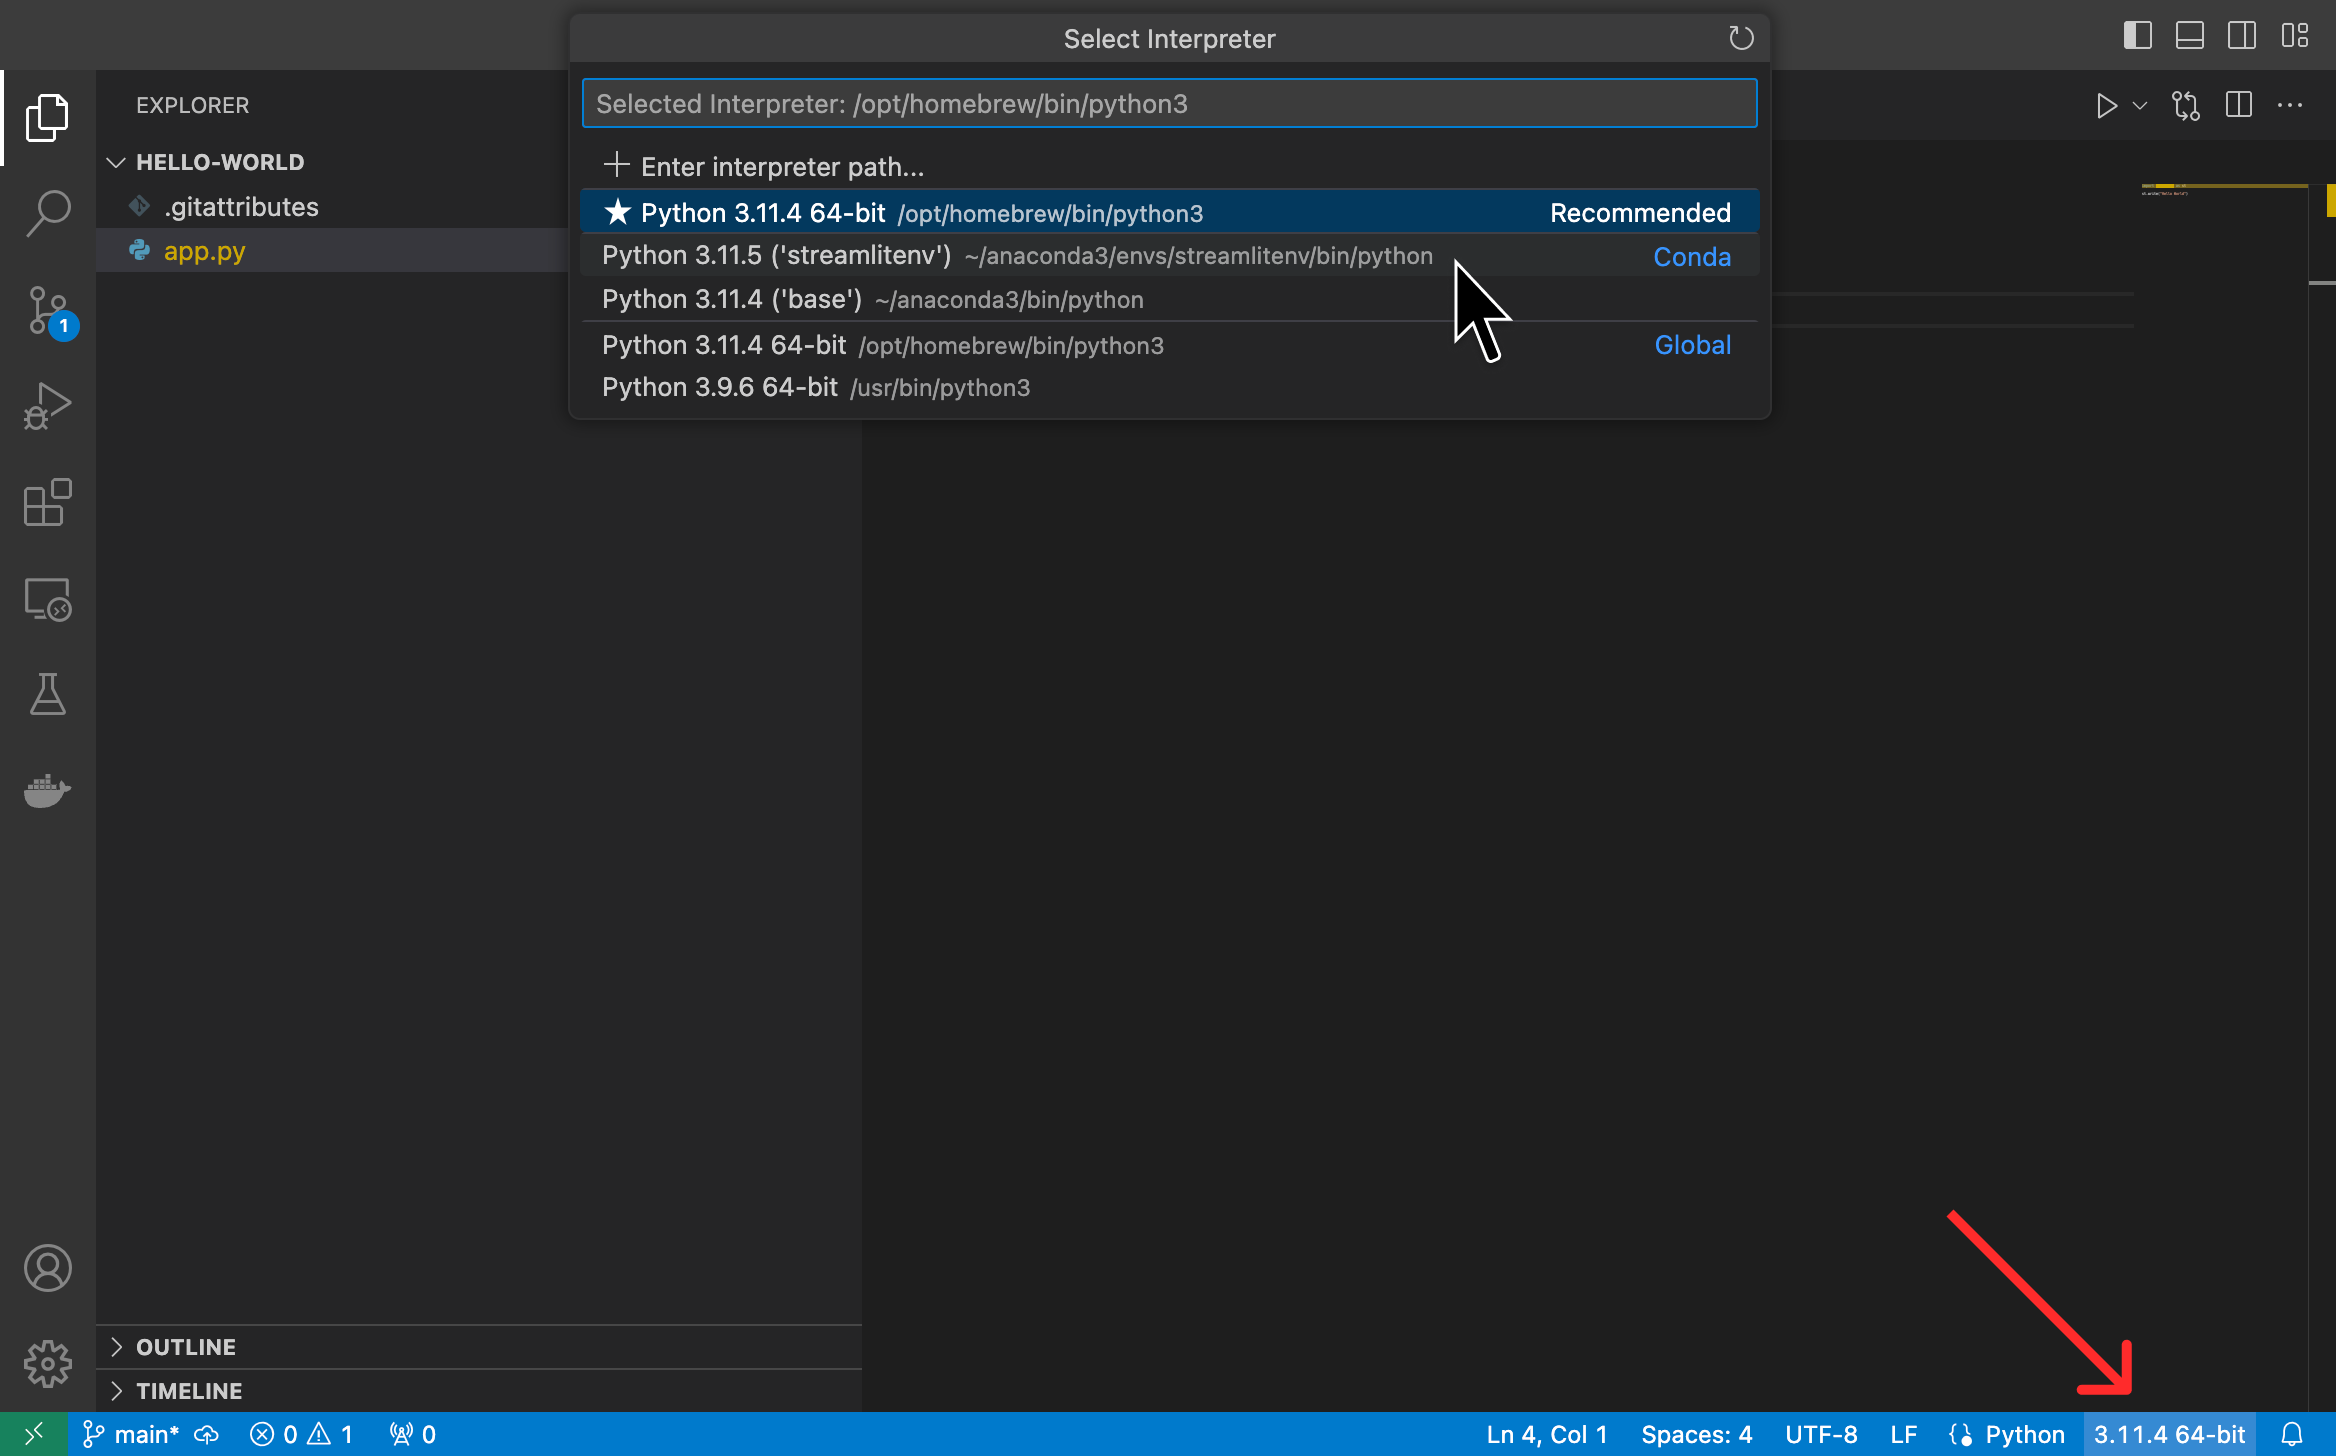Open the Docker extension view
Image resolution: width=2336 pixels, height=1456 pixels.
[x=47, y=791]
